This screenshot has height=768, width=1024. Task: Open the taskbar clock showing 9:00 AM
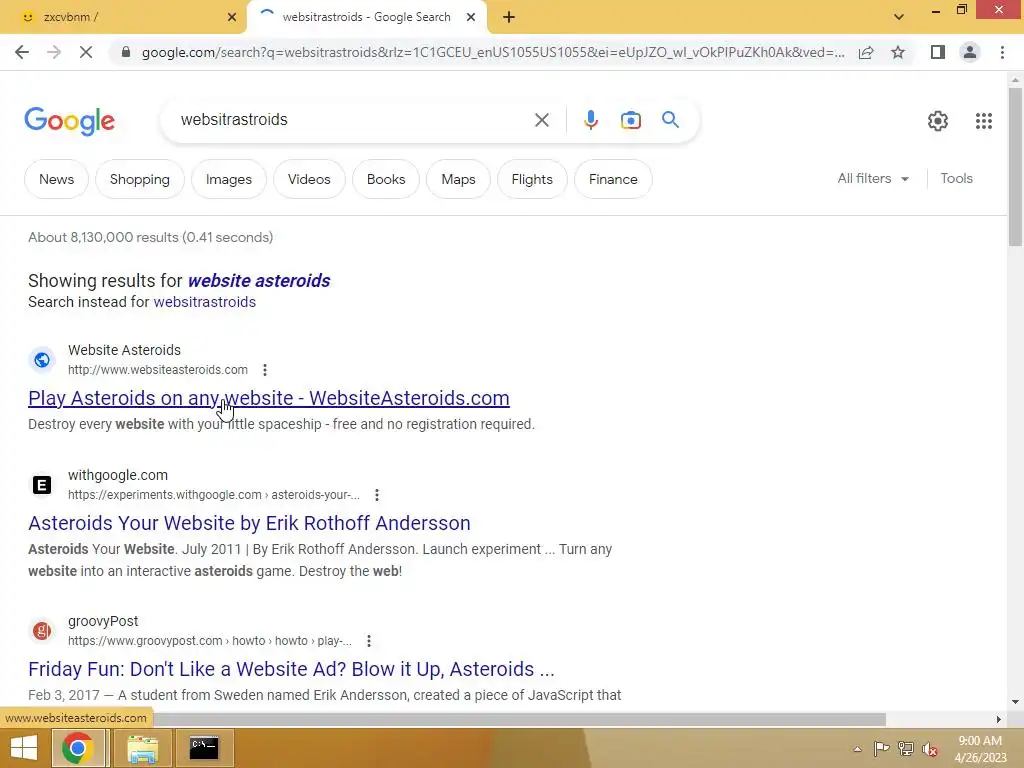coord(980,749)
